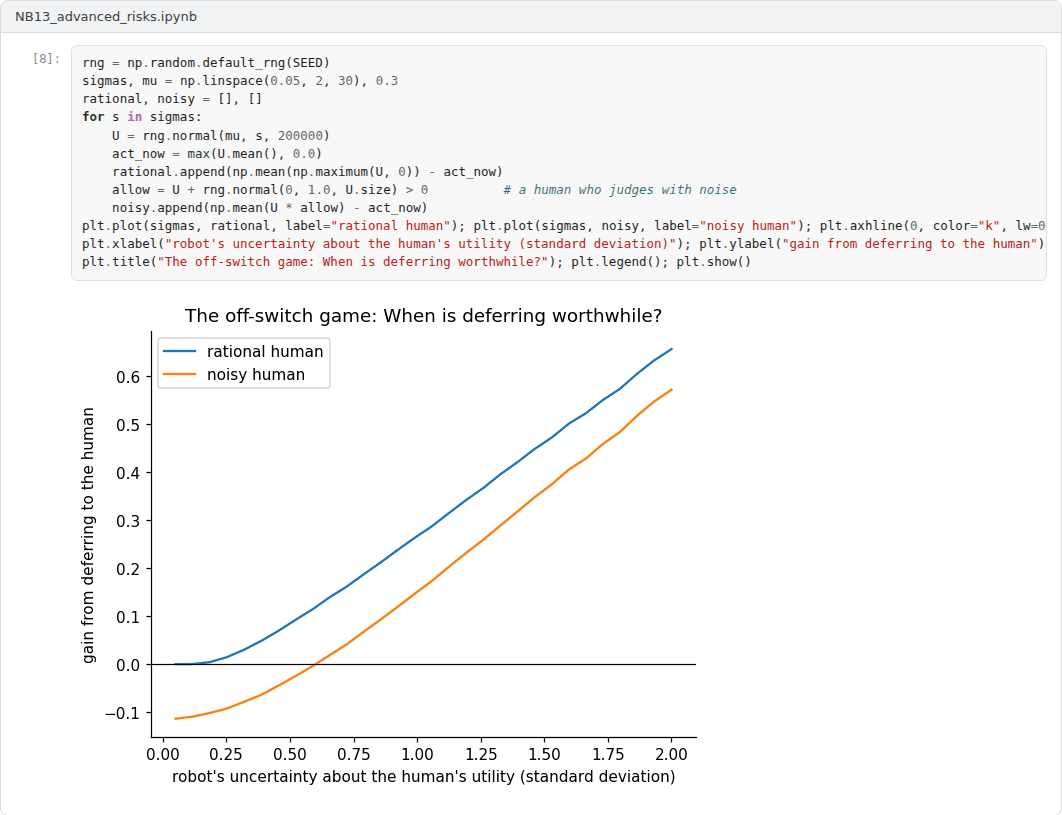Click the x-axis tick label 2.00

(x=672, y=755)
